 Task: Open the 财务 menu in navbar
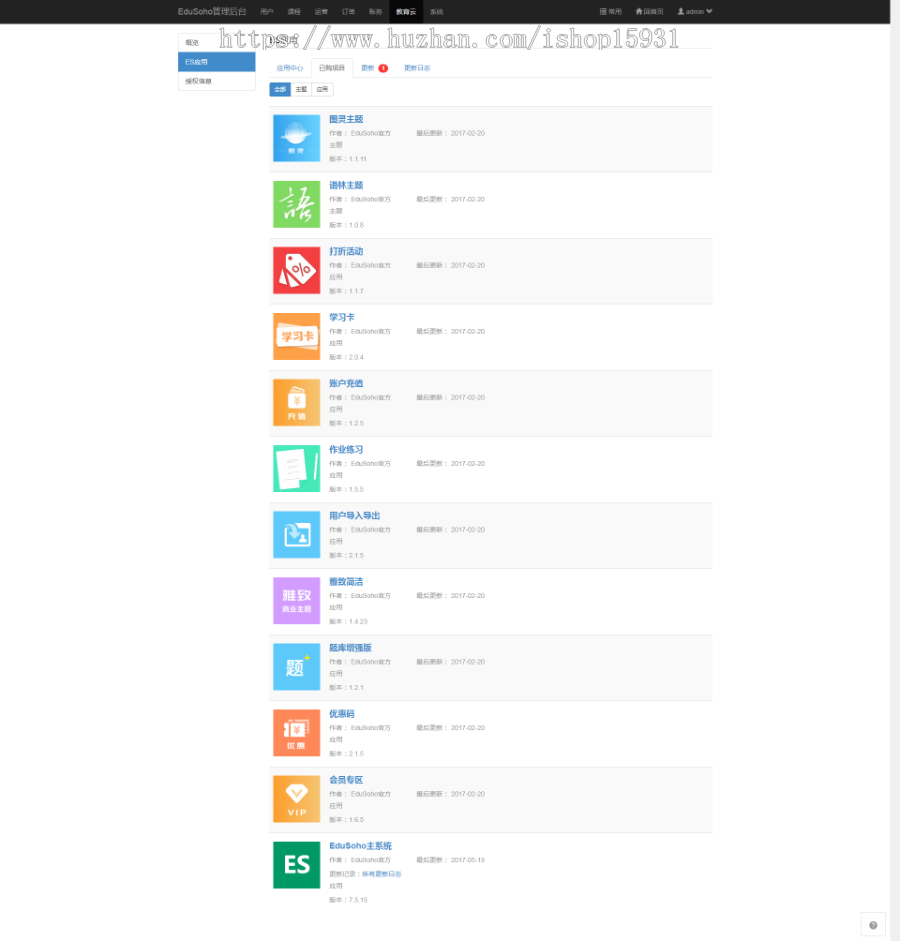tap(375, 11)
